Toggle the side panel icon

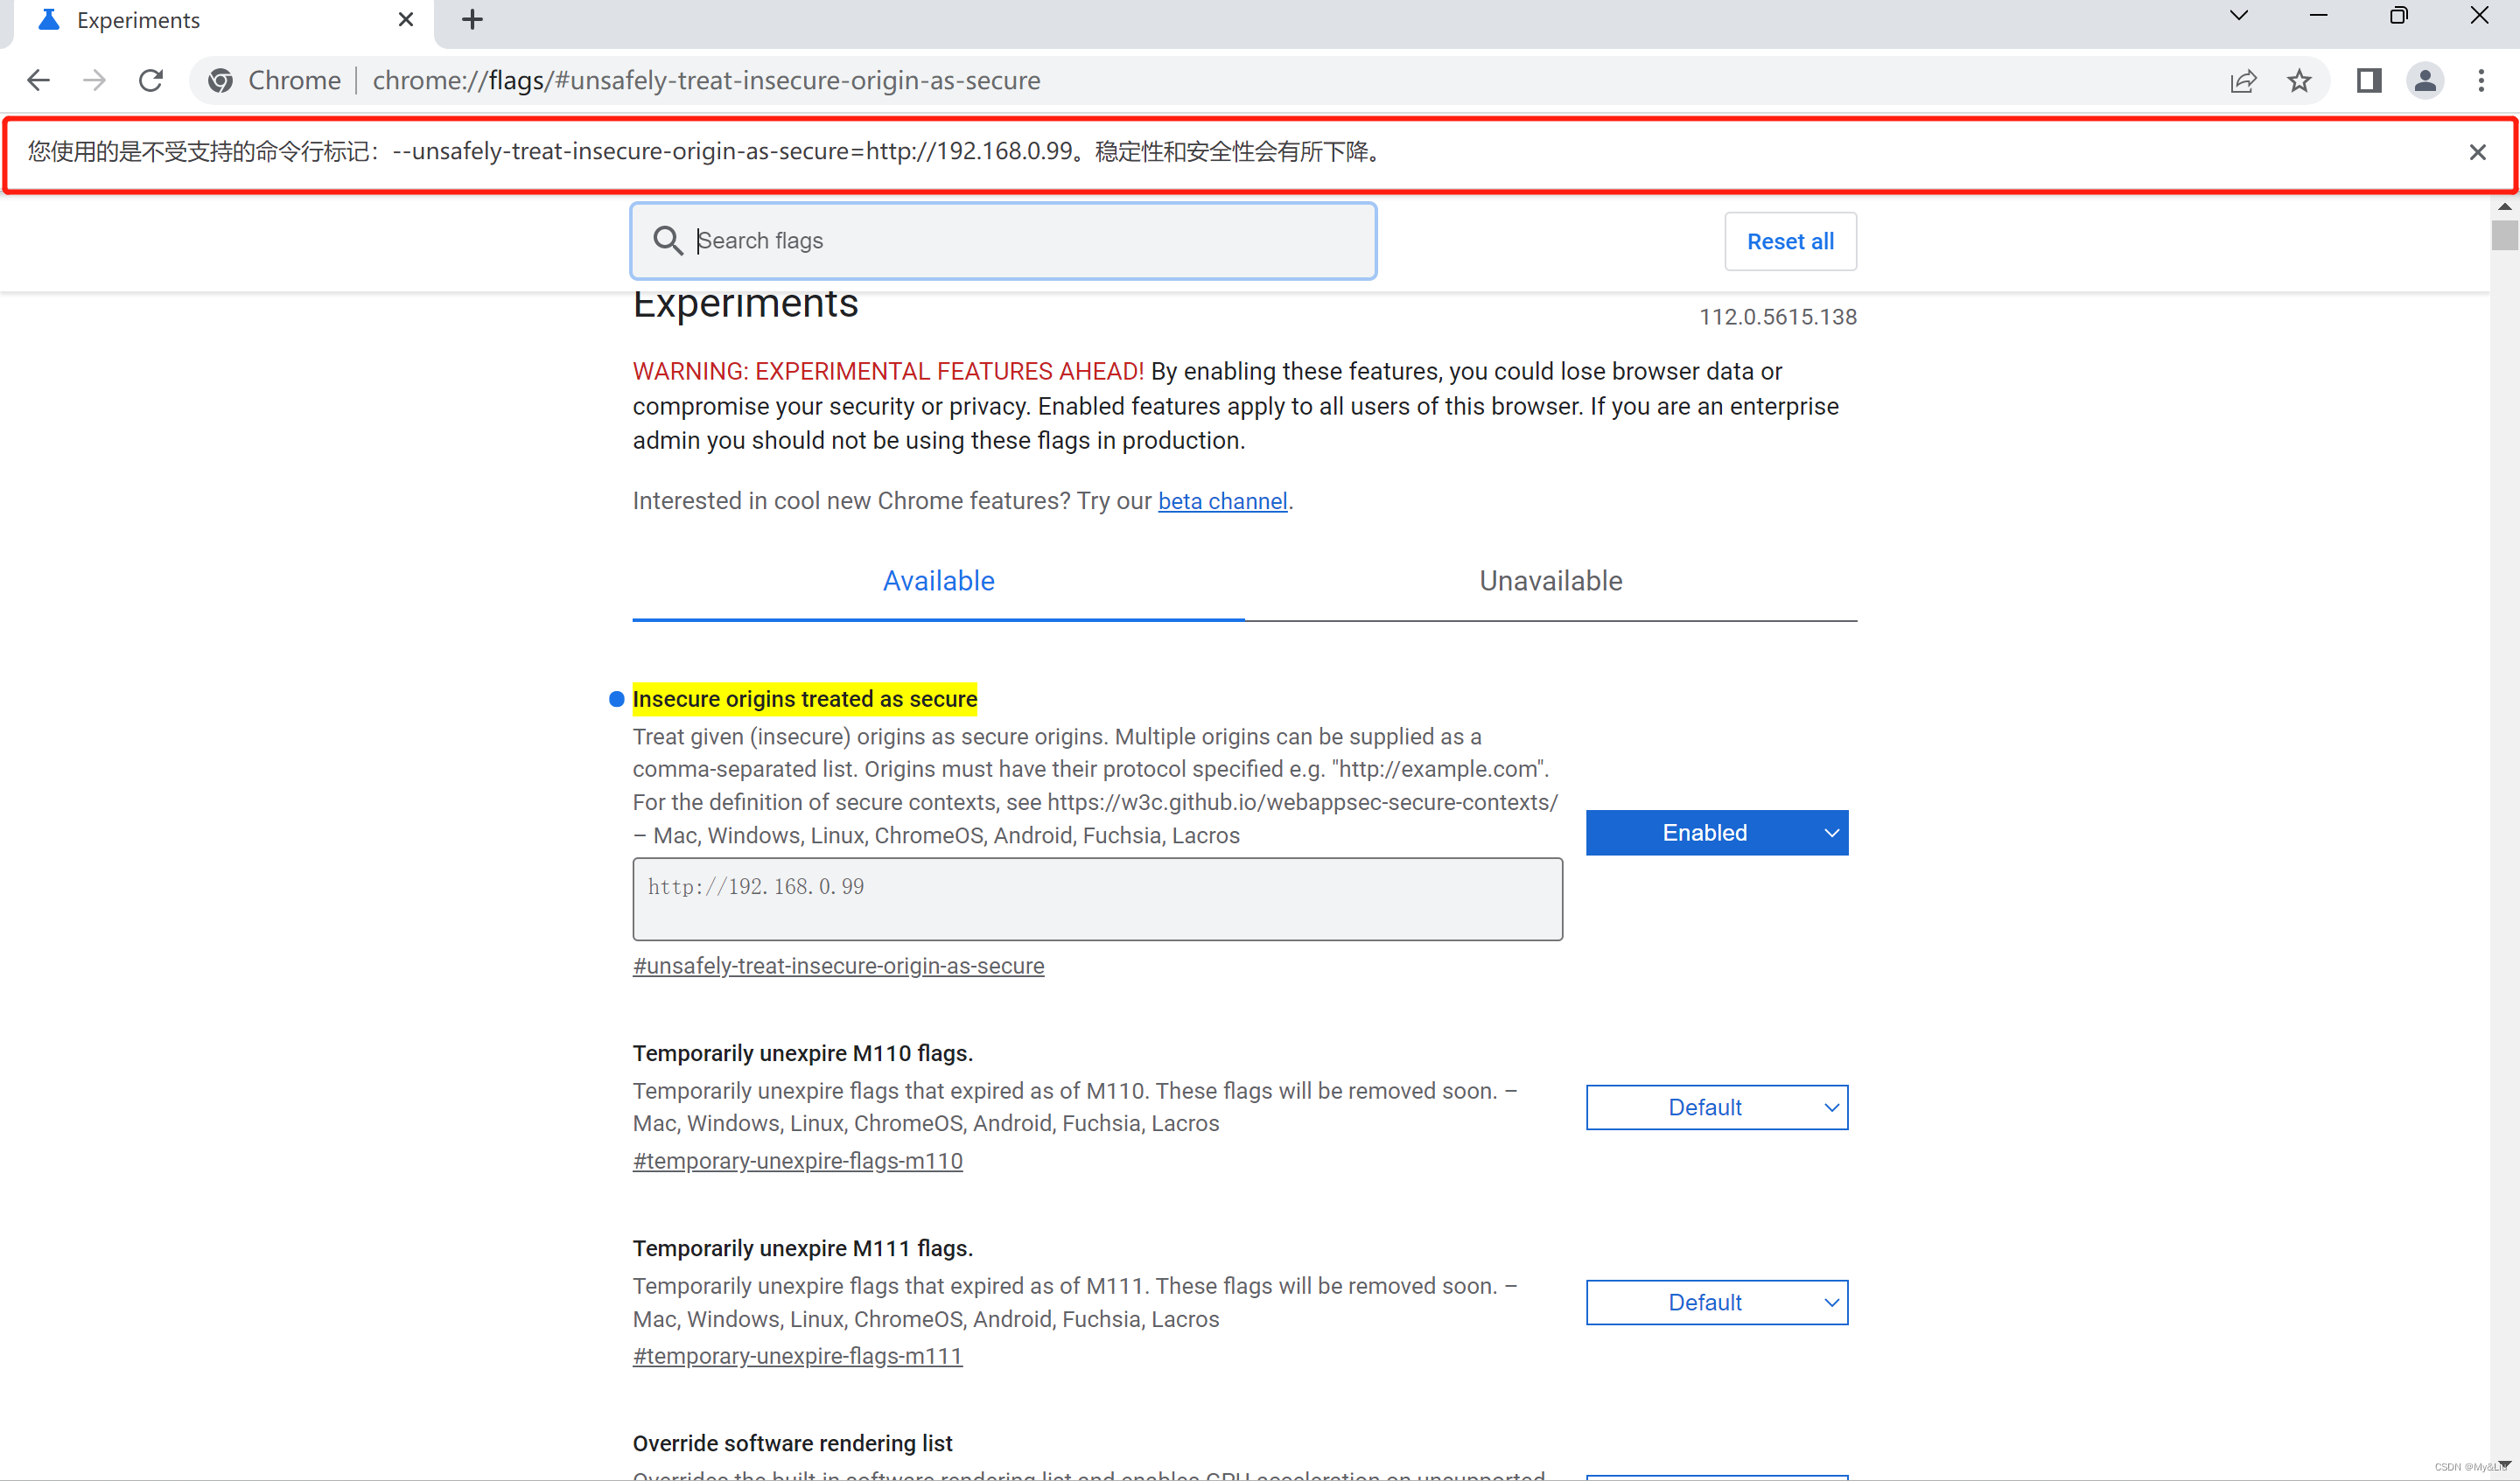tap(2368, 80)
